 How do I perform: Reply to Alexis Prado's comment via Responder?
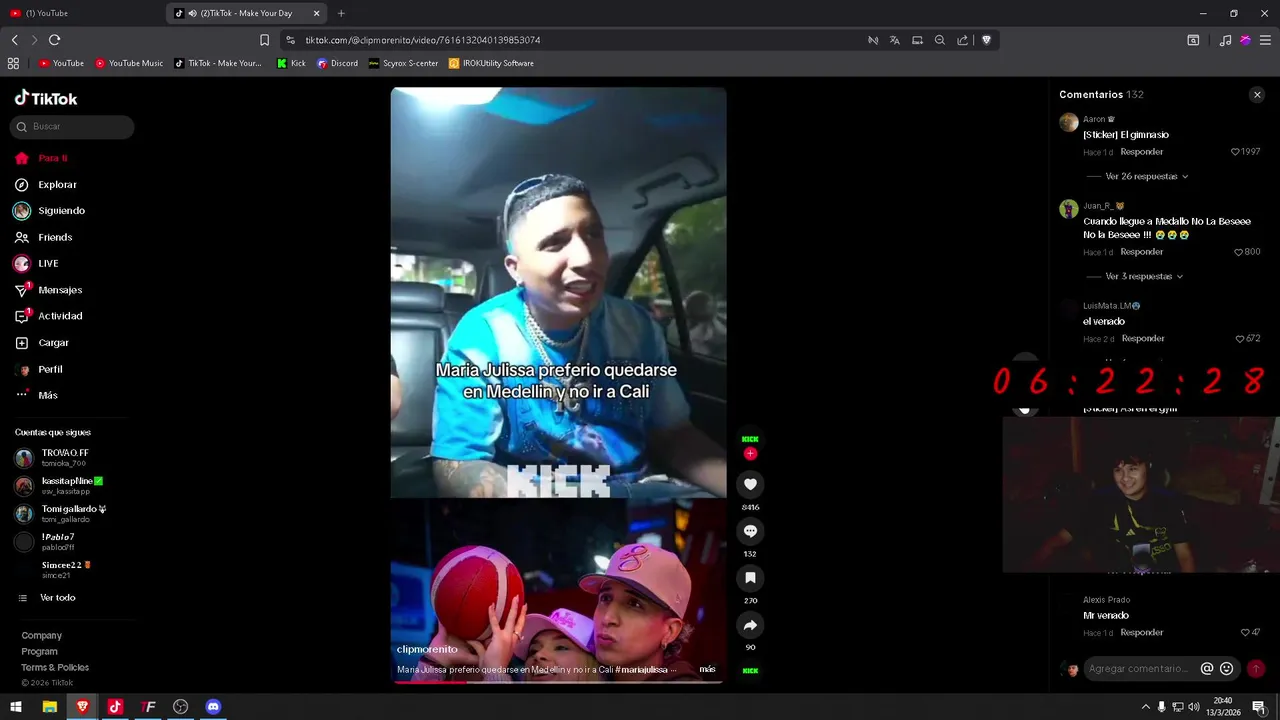(1142, 633)
